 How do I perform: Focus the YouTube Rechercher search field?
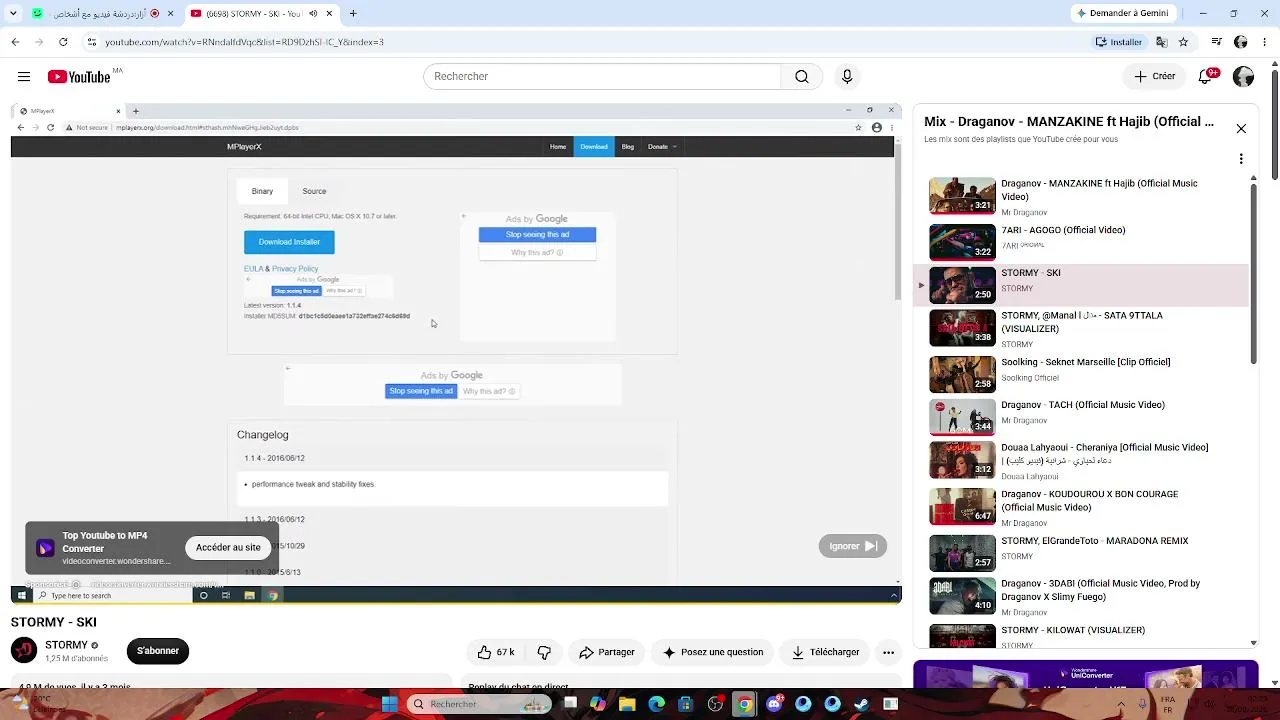[x=602, y=77]
